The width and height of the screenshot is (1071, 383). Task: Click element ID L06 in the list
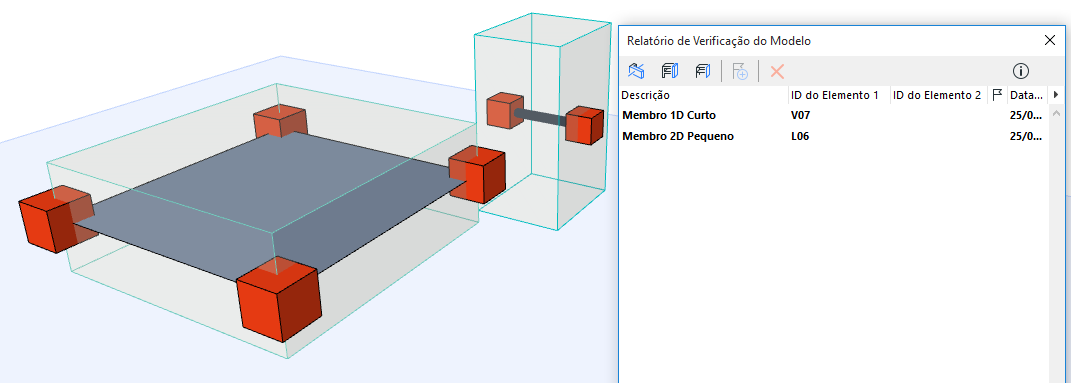tap(800, 136)
